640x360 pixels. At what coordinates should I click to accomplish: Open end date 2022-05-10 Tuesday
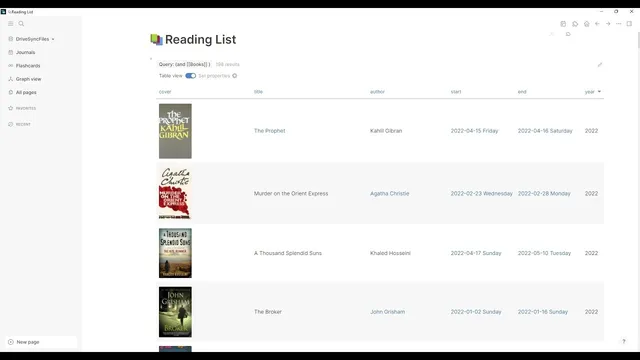pos(544,253)
